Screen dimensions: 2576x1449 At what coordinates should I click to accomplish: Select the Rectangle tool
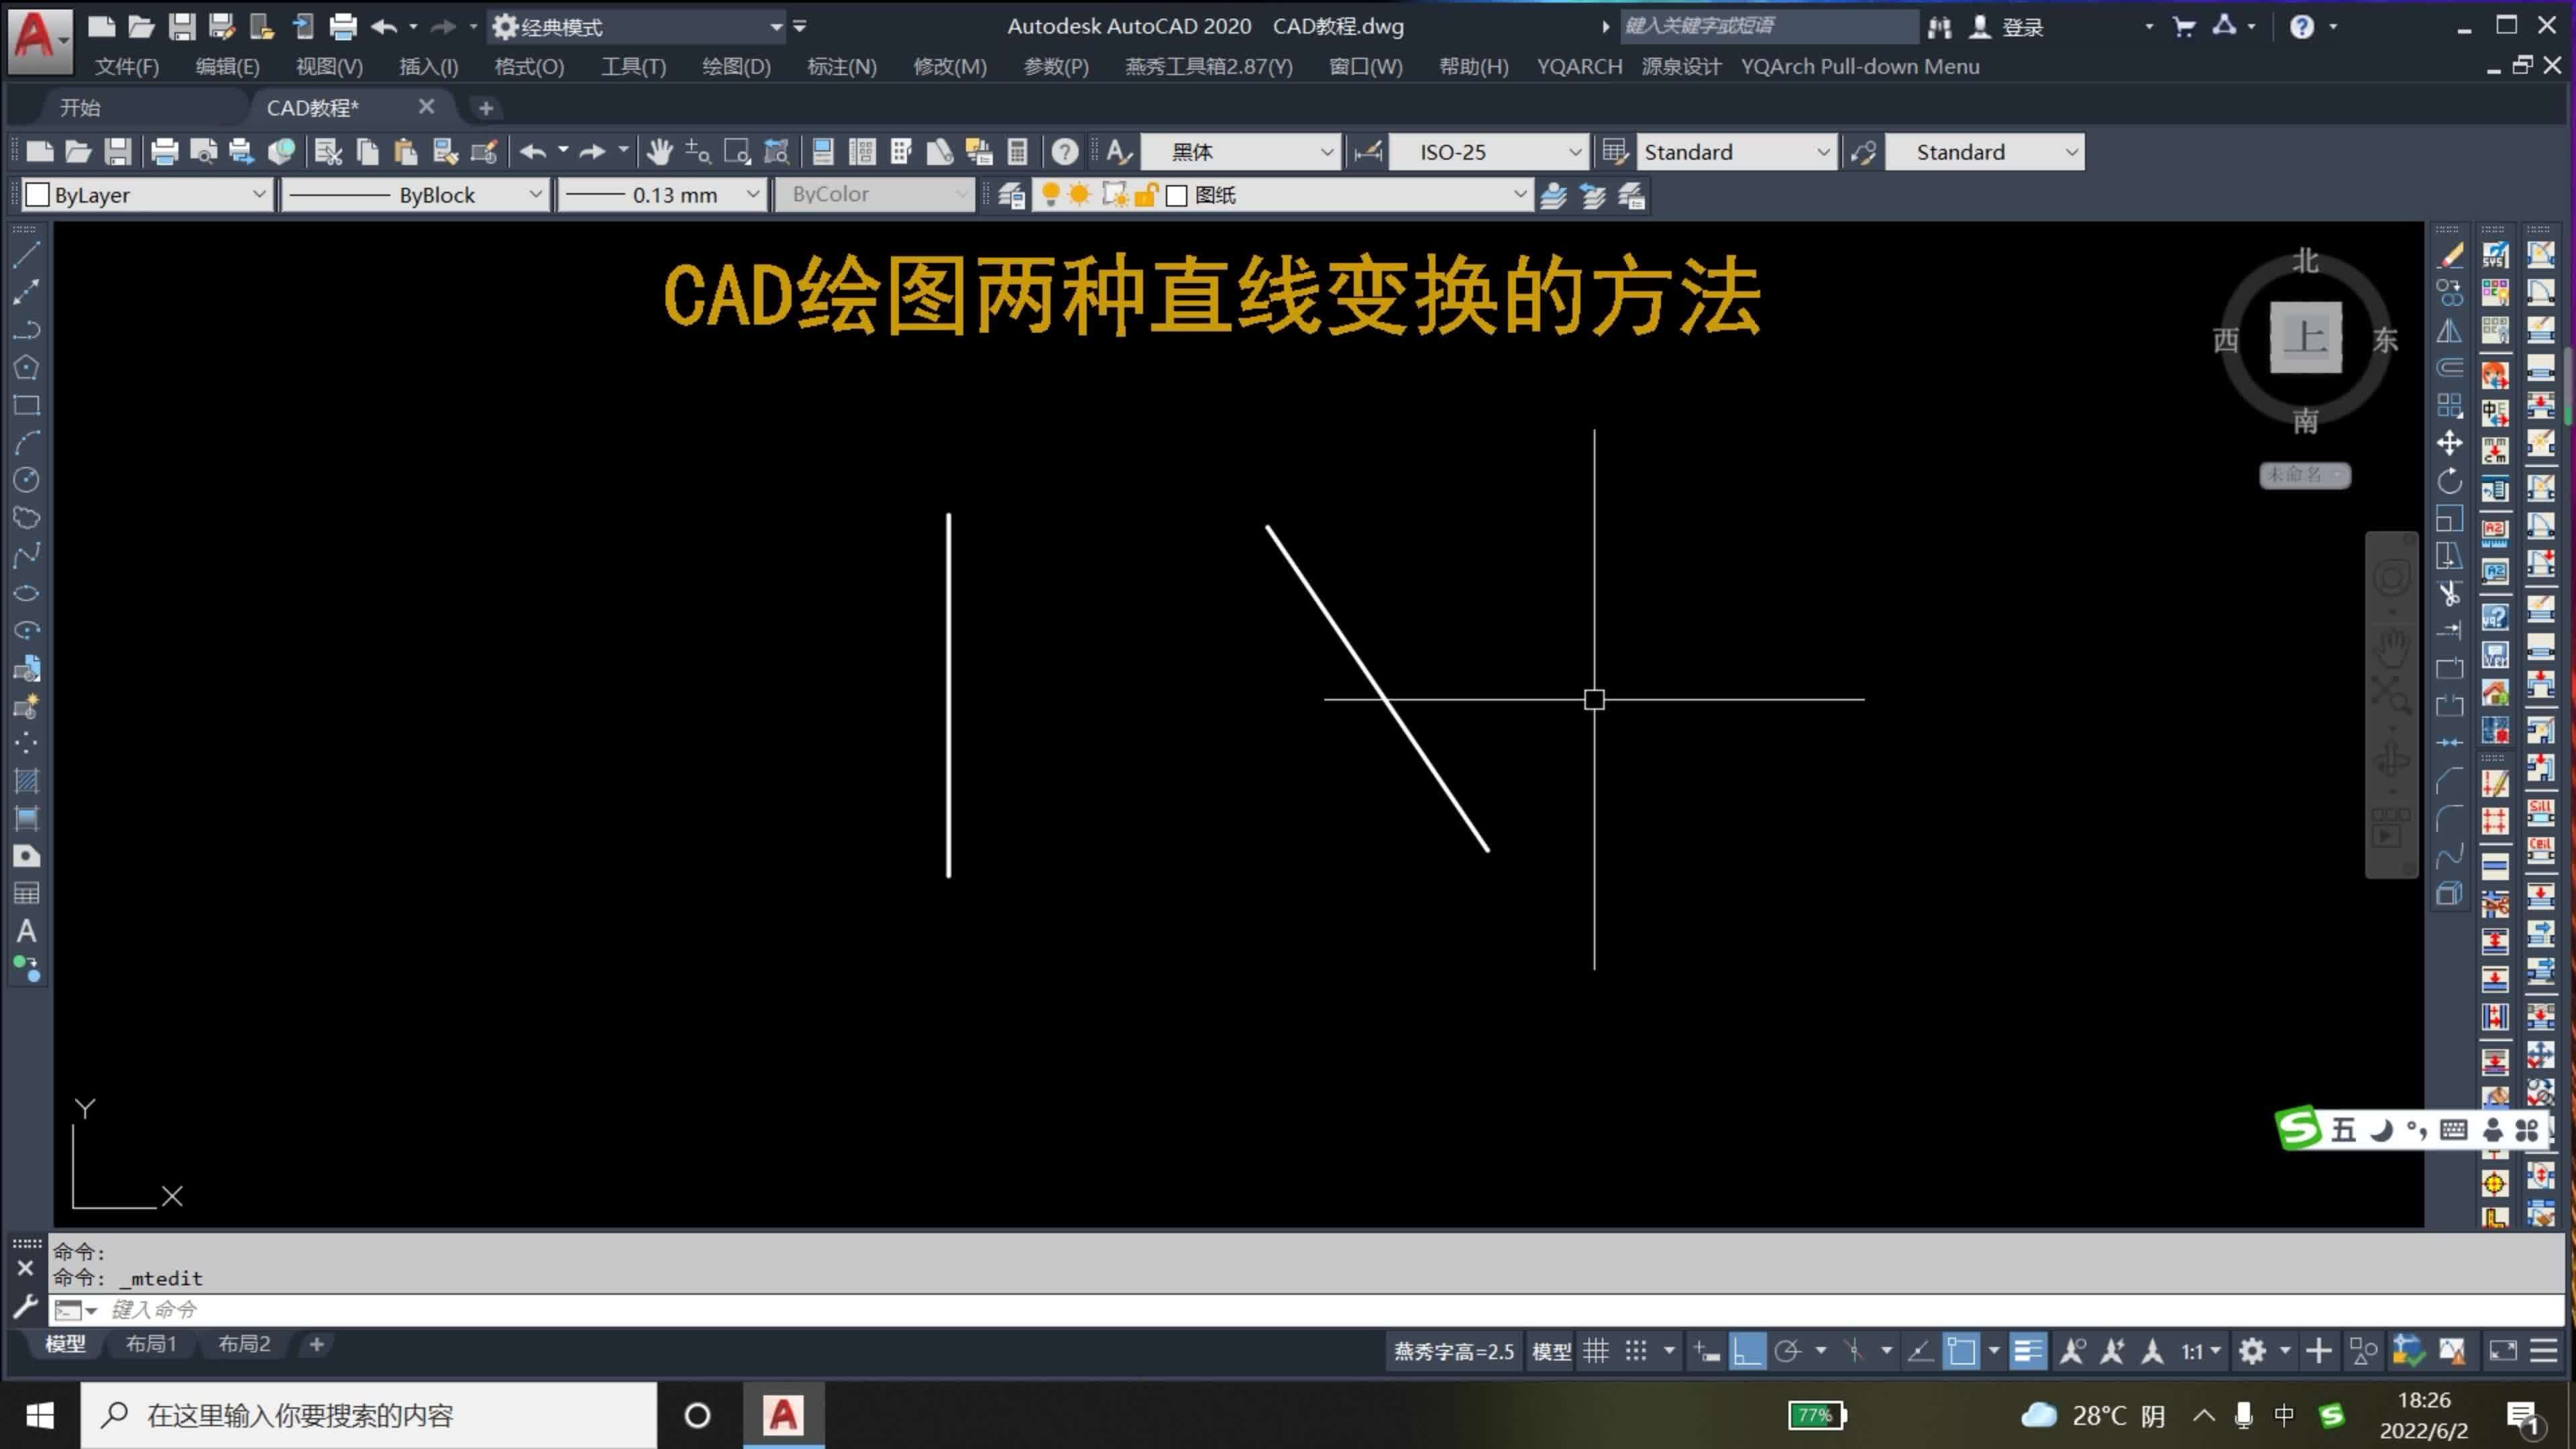tap(27, 405)
